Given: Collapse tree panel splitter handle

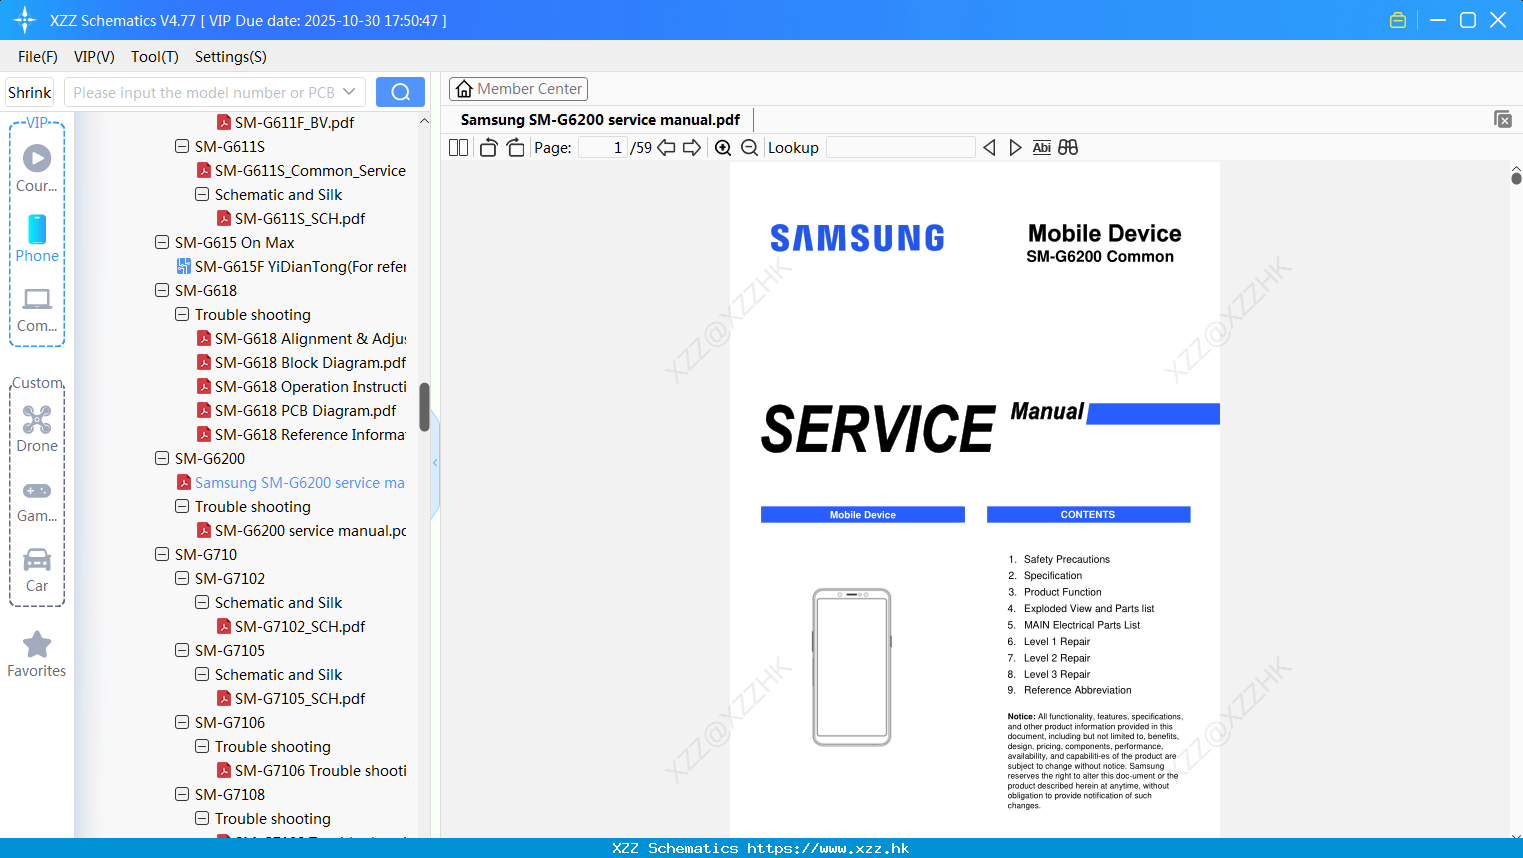Looking at the screenshot, I should click(x=435, y=462).
